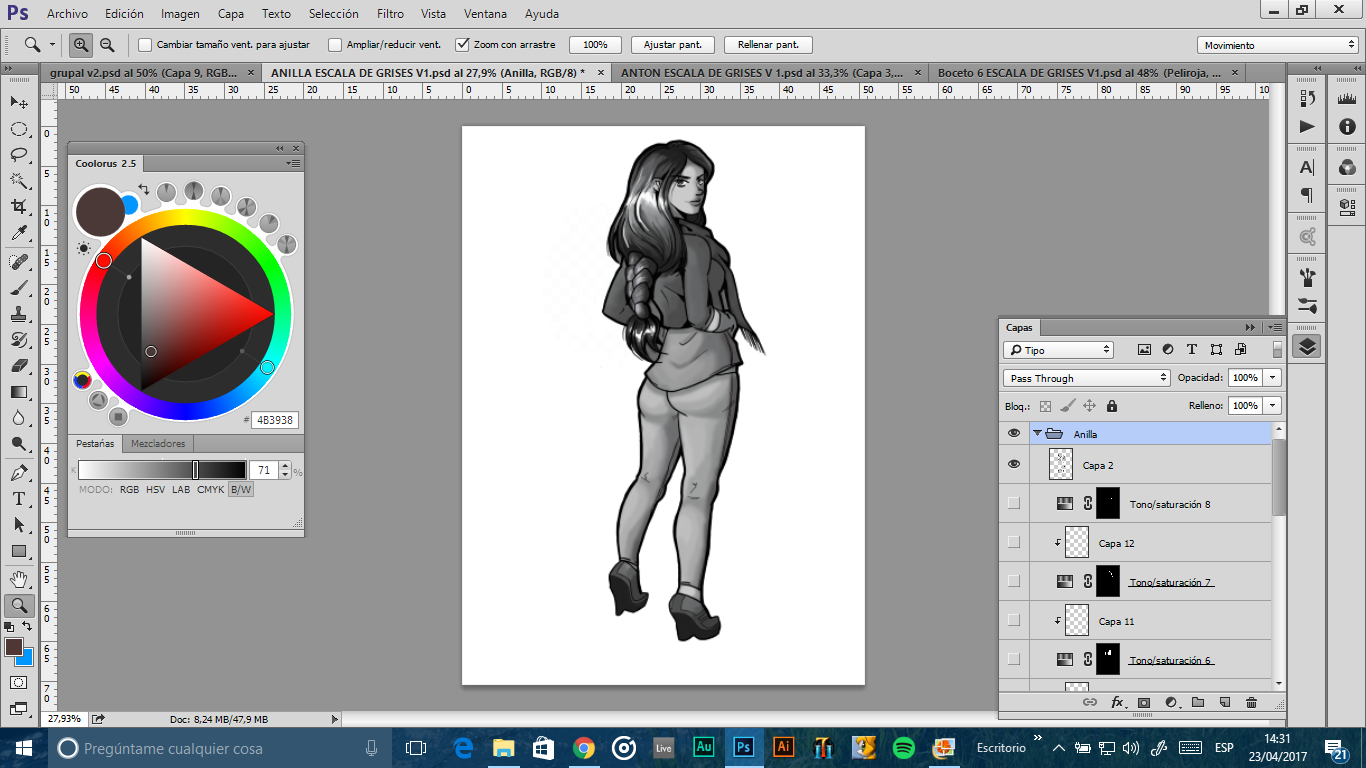Select the HSV mode in Coolorus
The width and height of the screenshot is (1366, 768).
[155, 490]
